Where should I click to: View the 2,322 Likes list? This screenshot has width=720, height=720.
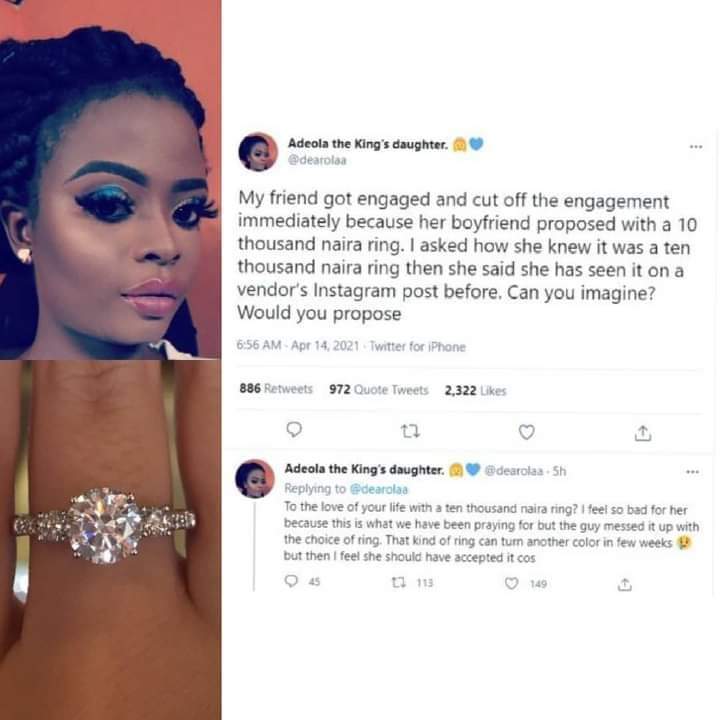[x=475, y=391]
